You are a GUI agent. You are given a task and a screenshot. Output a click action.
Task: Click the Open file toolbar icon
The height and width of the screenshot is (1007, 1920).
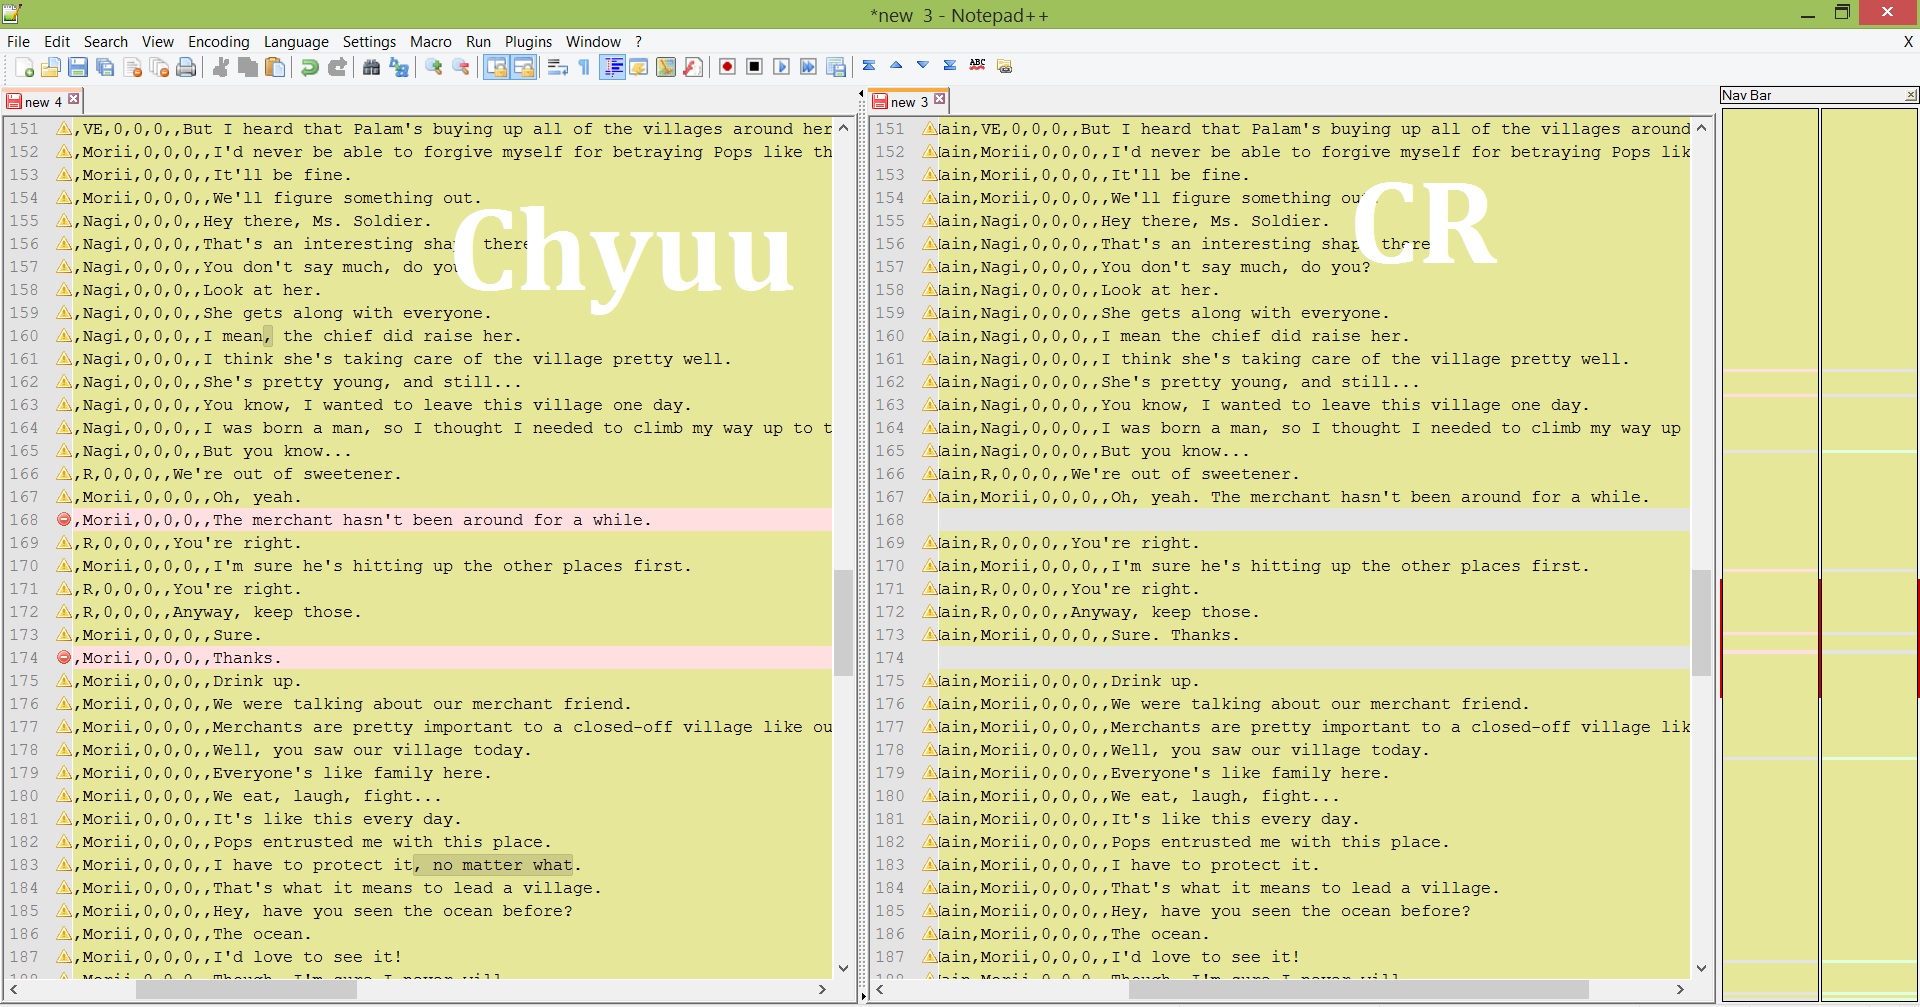pyautogui.click(x=51, y=67)
